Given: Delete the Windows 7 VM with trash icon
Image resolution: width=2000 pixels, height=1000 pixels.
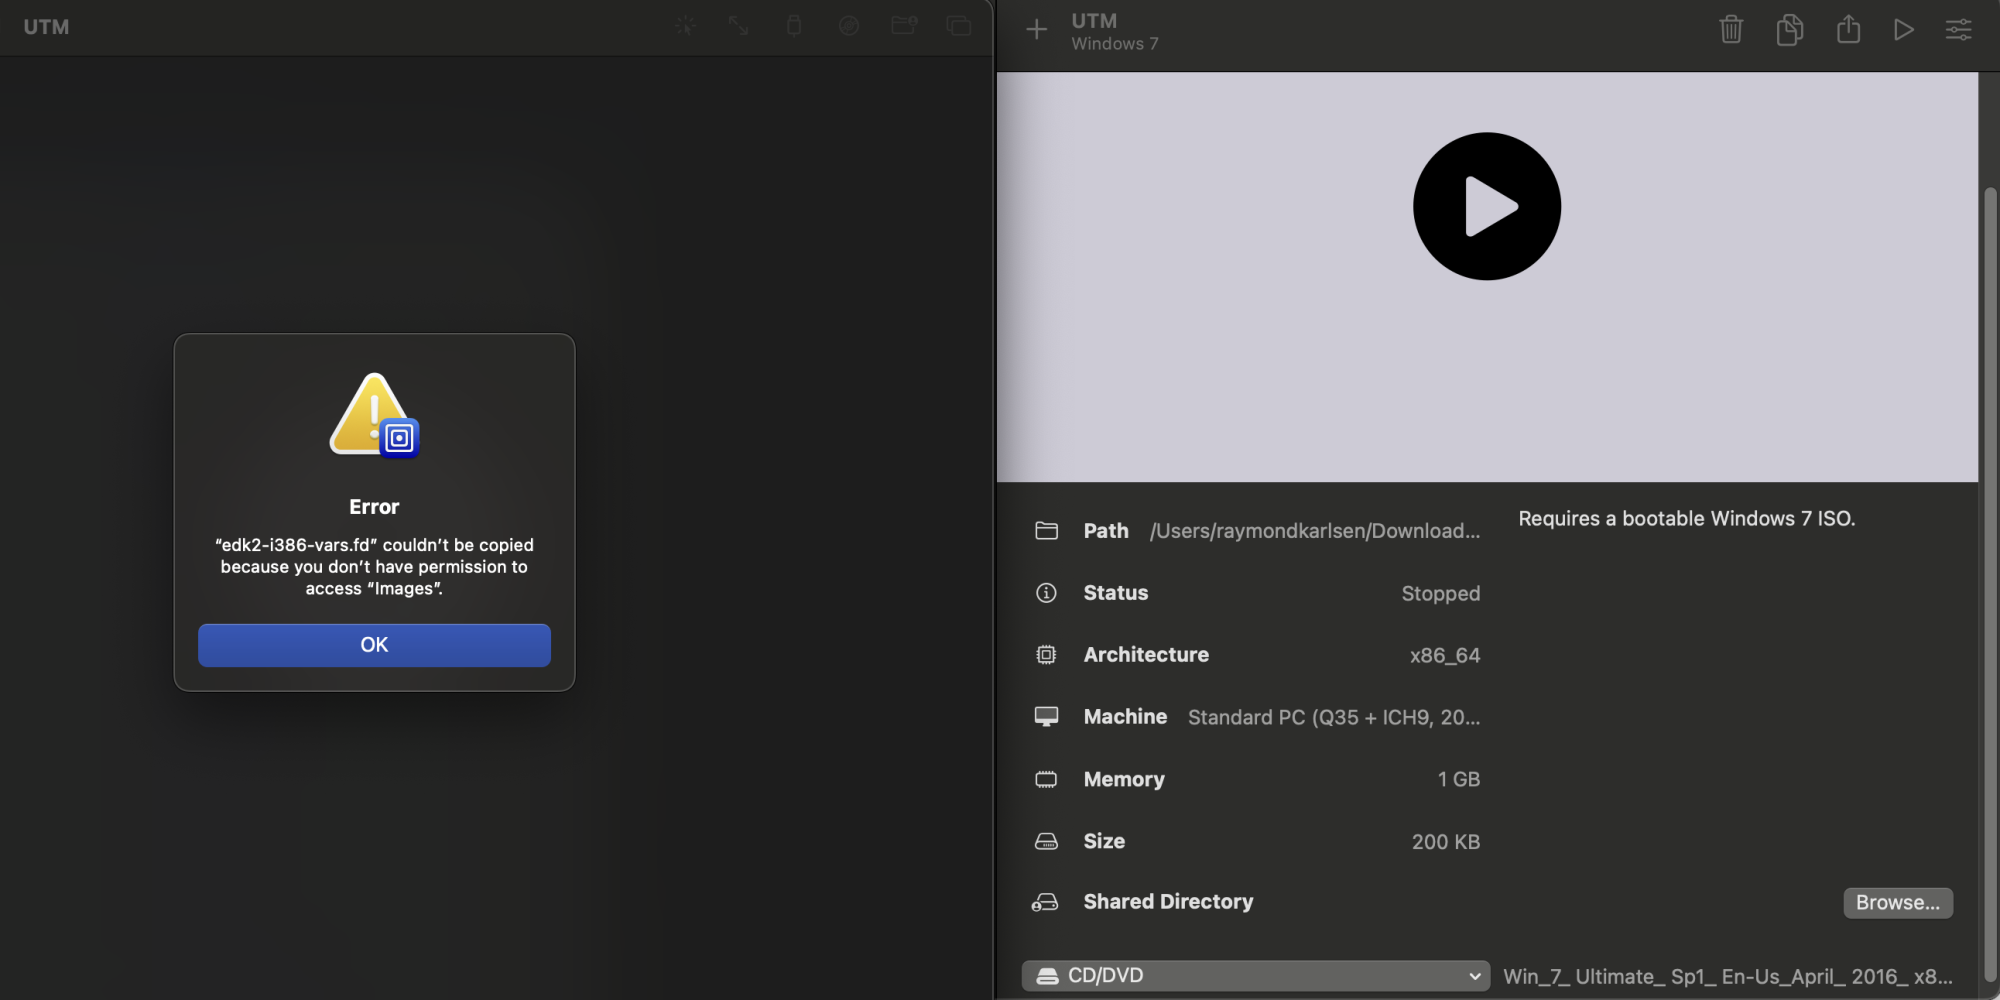Looking at the screenshot, I should pos(1731,29).
